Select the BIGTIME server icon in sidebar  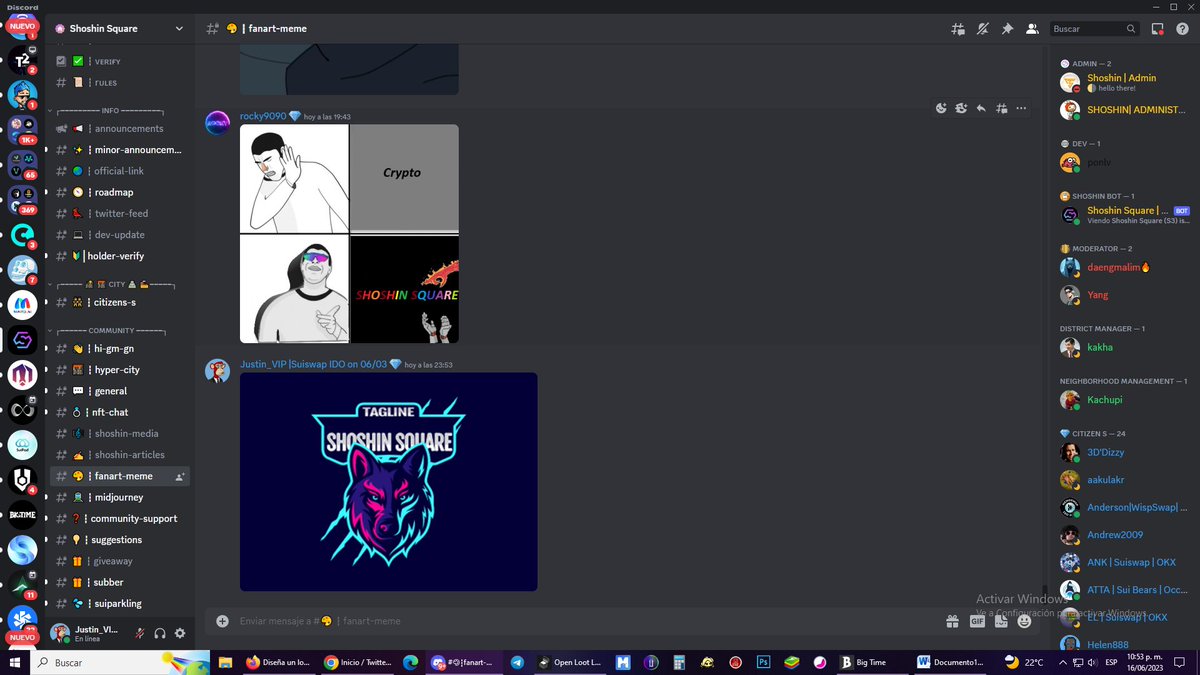[22, 516]
